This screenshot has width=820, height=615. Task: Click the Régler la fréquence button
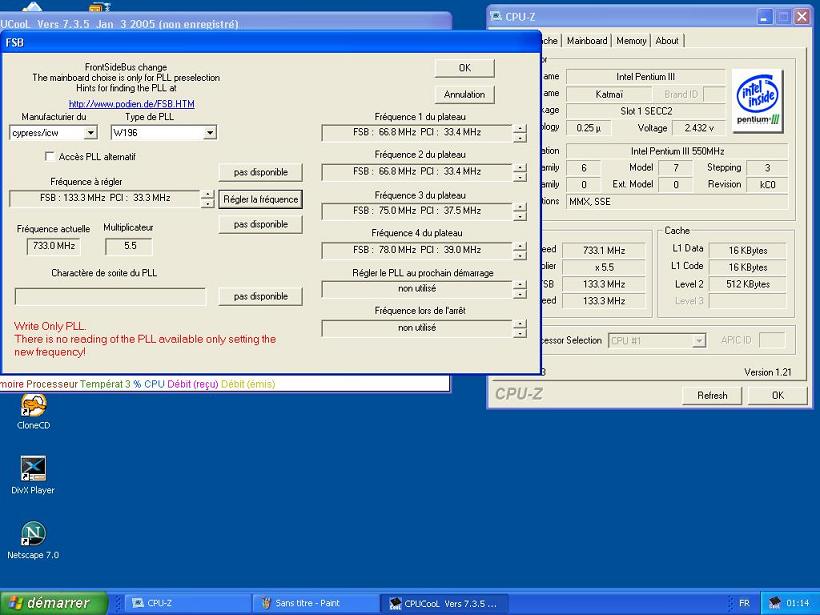260,199
